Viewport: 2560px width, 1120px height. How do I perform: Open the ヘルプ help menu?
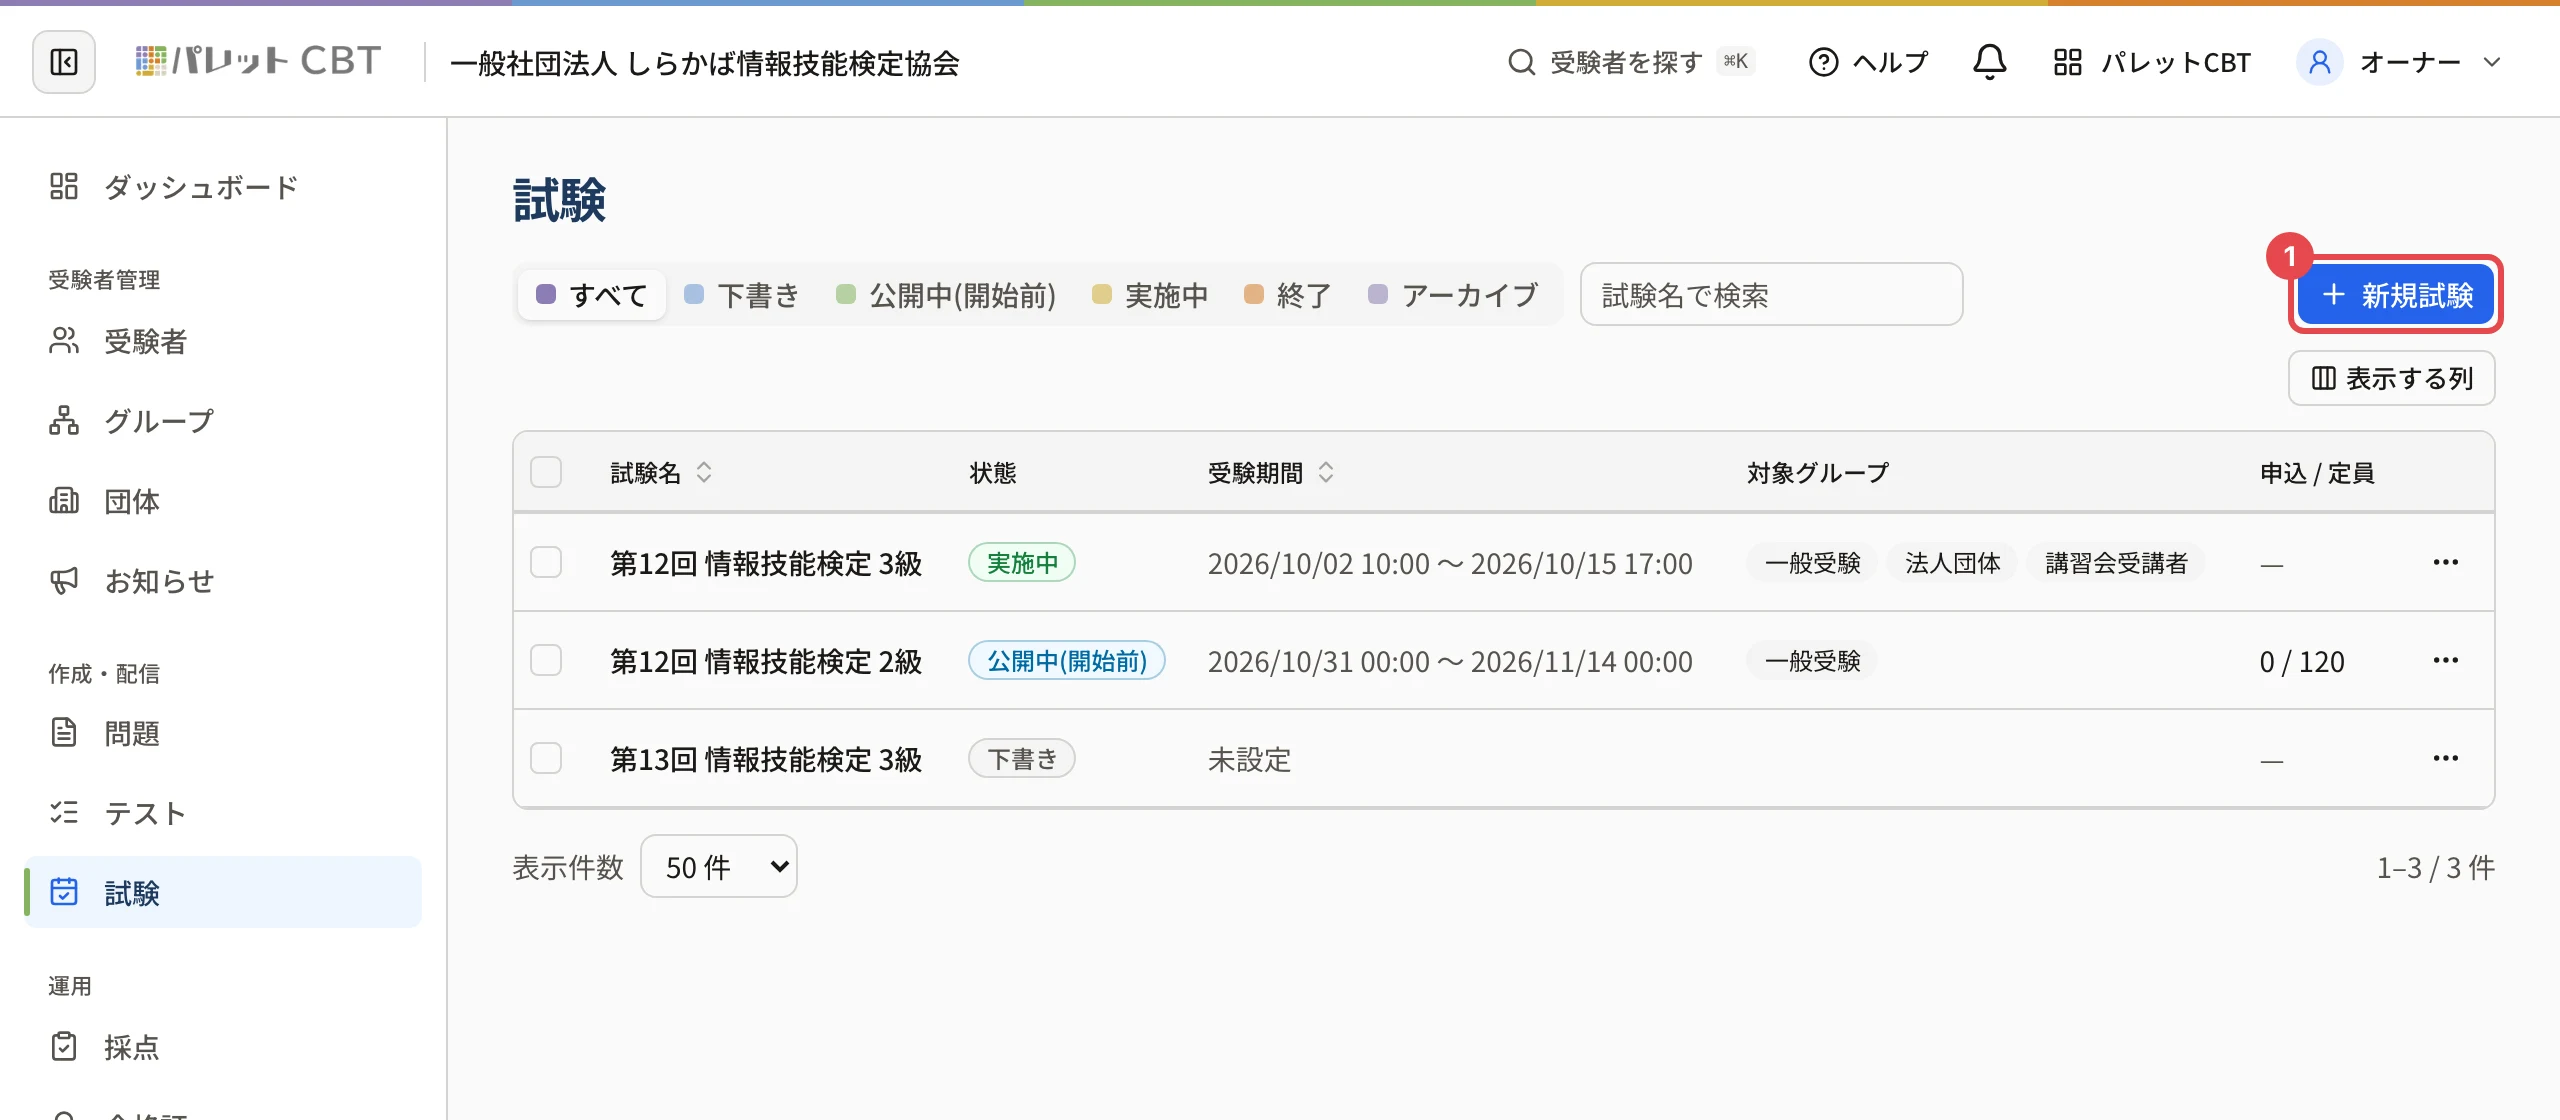point(1868,62)
